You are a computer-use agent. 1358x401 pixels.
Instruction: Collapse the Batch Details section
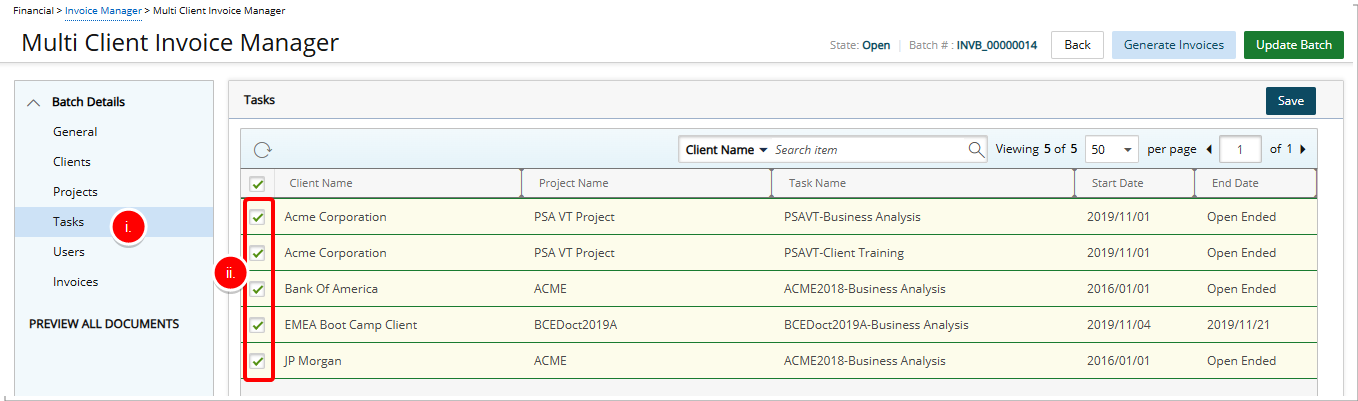point(34,102)
